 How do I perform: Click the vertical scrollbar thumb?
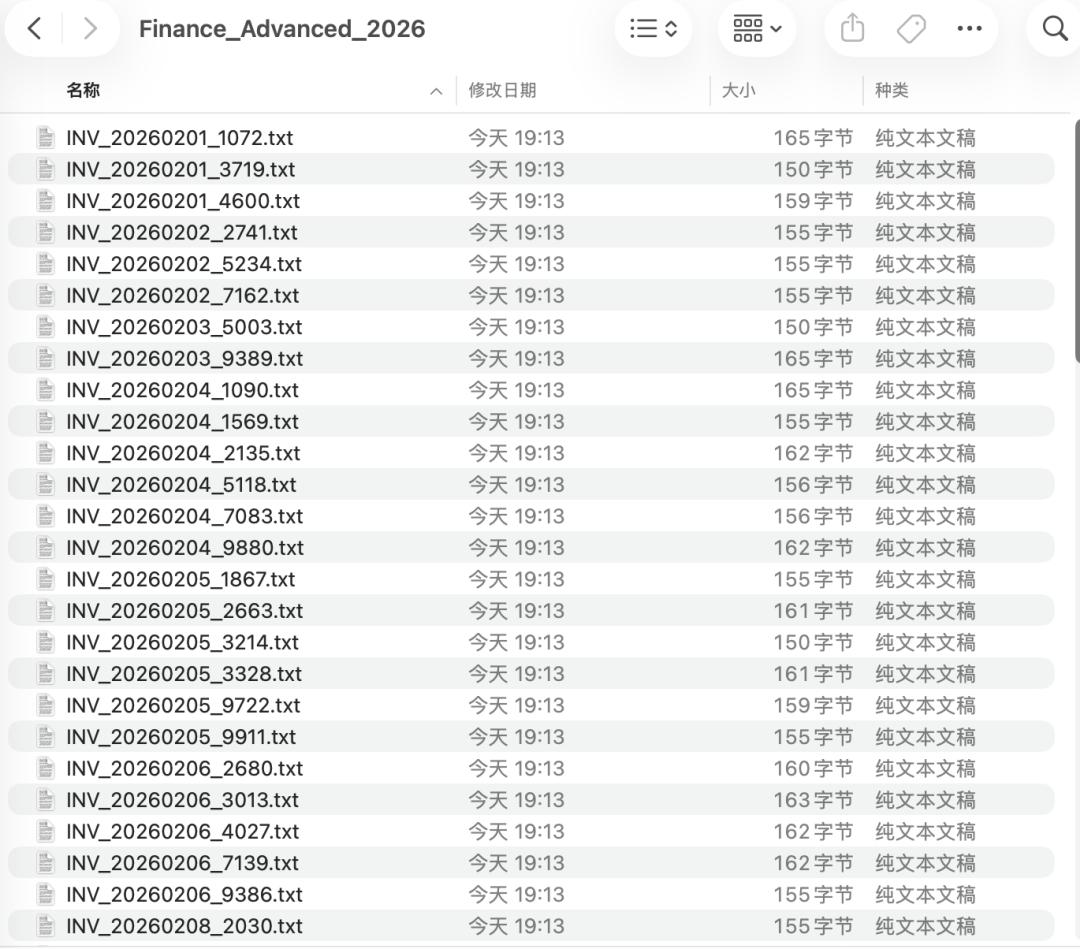1076,240
